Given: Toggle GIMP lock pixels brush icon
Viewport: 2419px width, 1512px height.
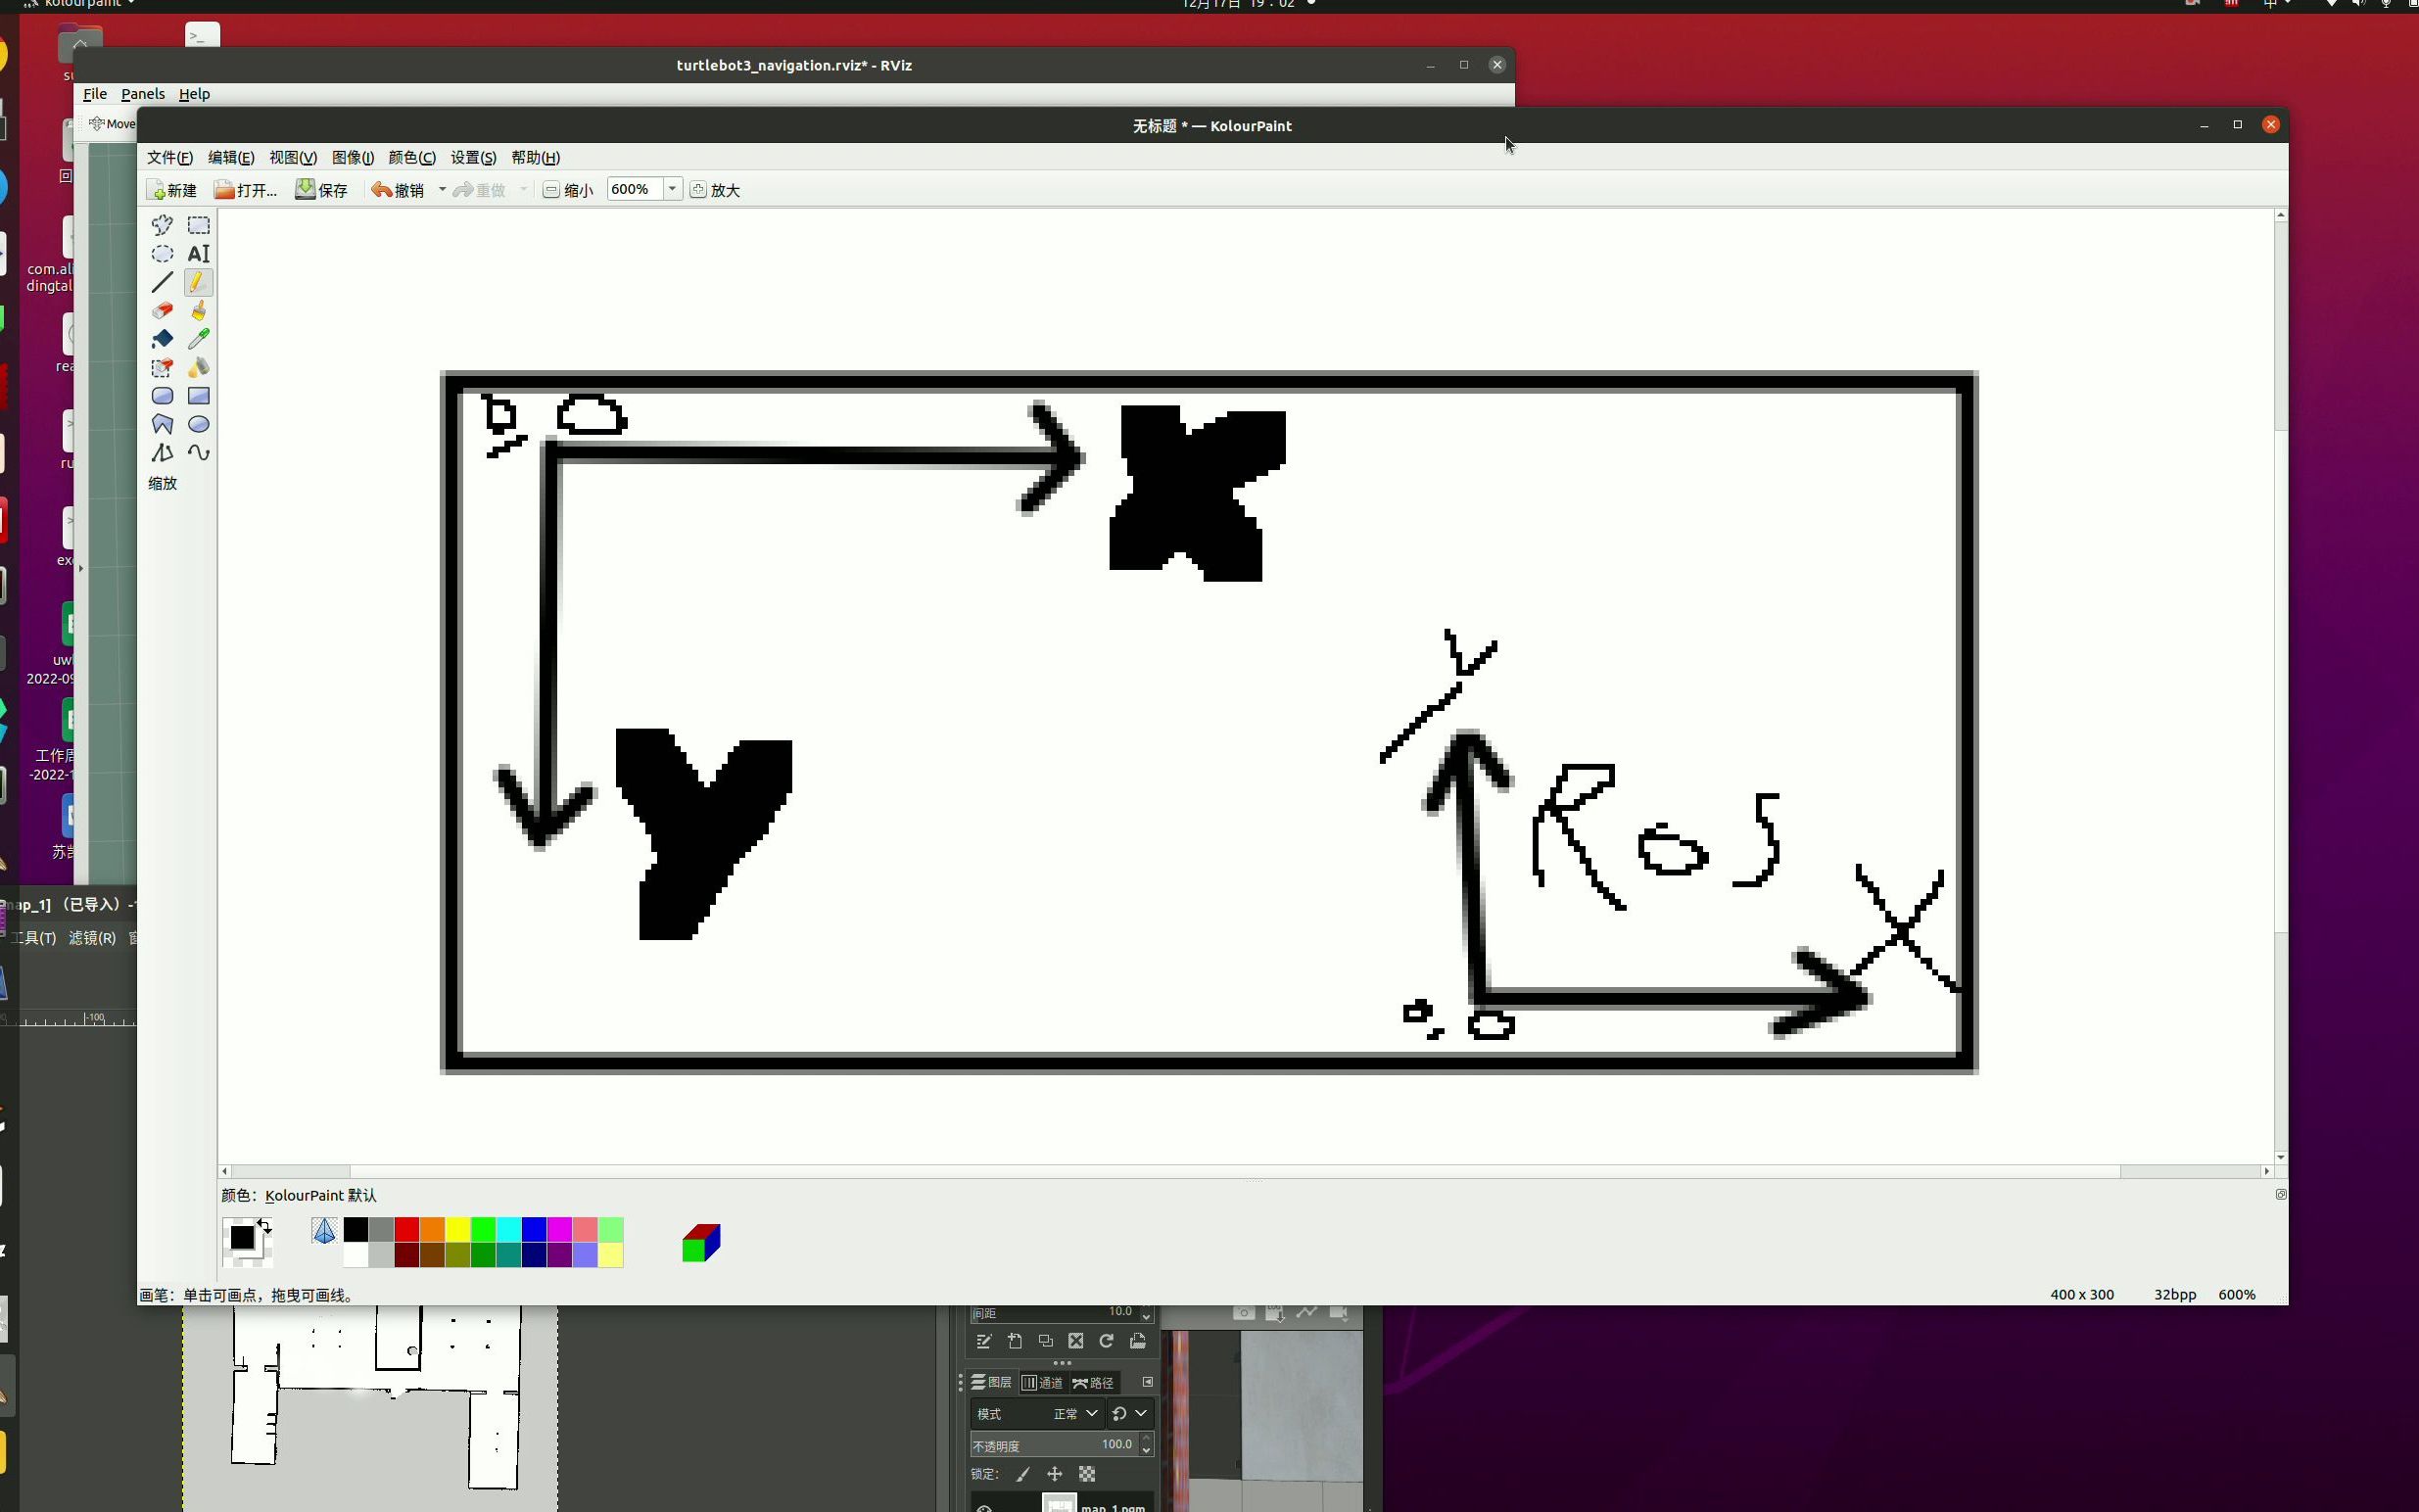Looking at the screenshot, I should click(x=1023, y=1474).
